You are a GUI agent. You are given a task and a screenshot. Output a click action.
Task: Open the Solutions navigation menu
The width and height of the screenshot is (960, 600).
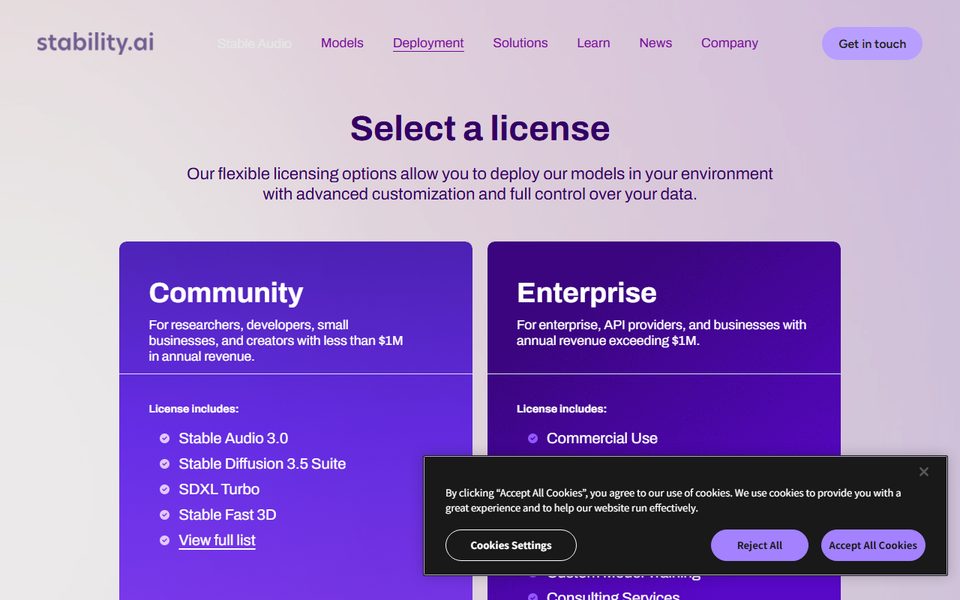coord(520,43)
